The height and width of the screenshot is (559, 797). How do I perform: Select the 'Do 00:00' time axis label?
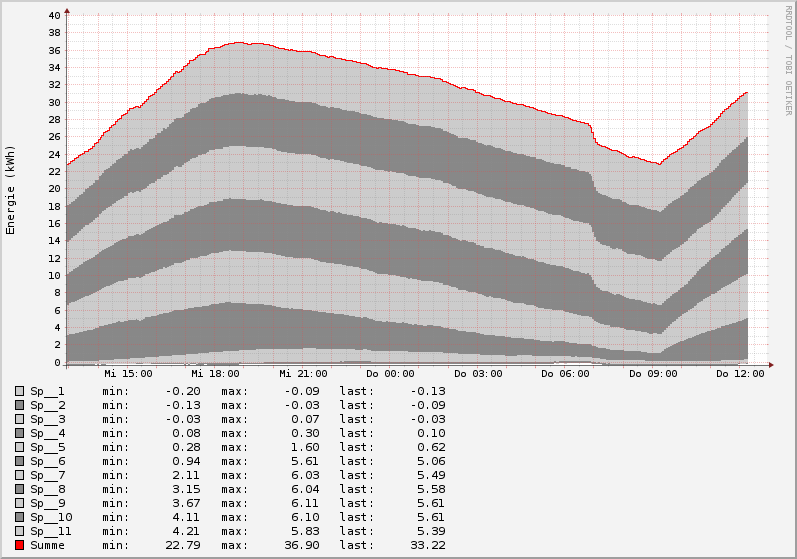(x=391, y=374)
